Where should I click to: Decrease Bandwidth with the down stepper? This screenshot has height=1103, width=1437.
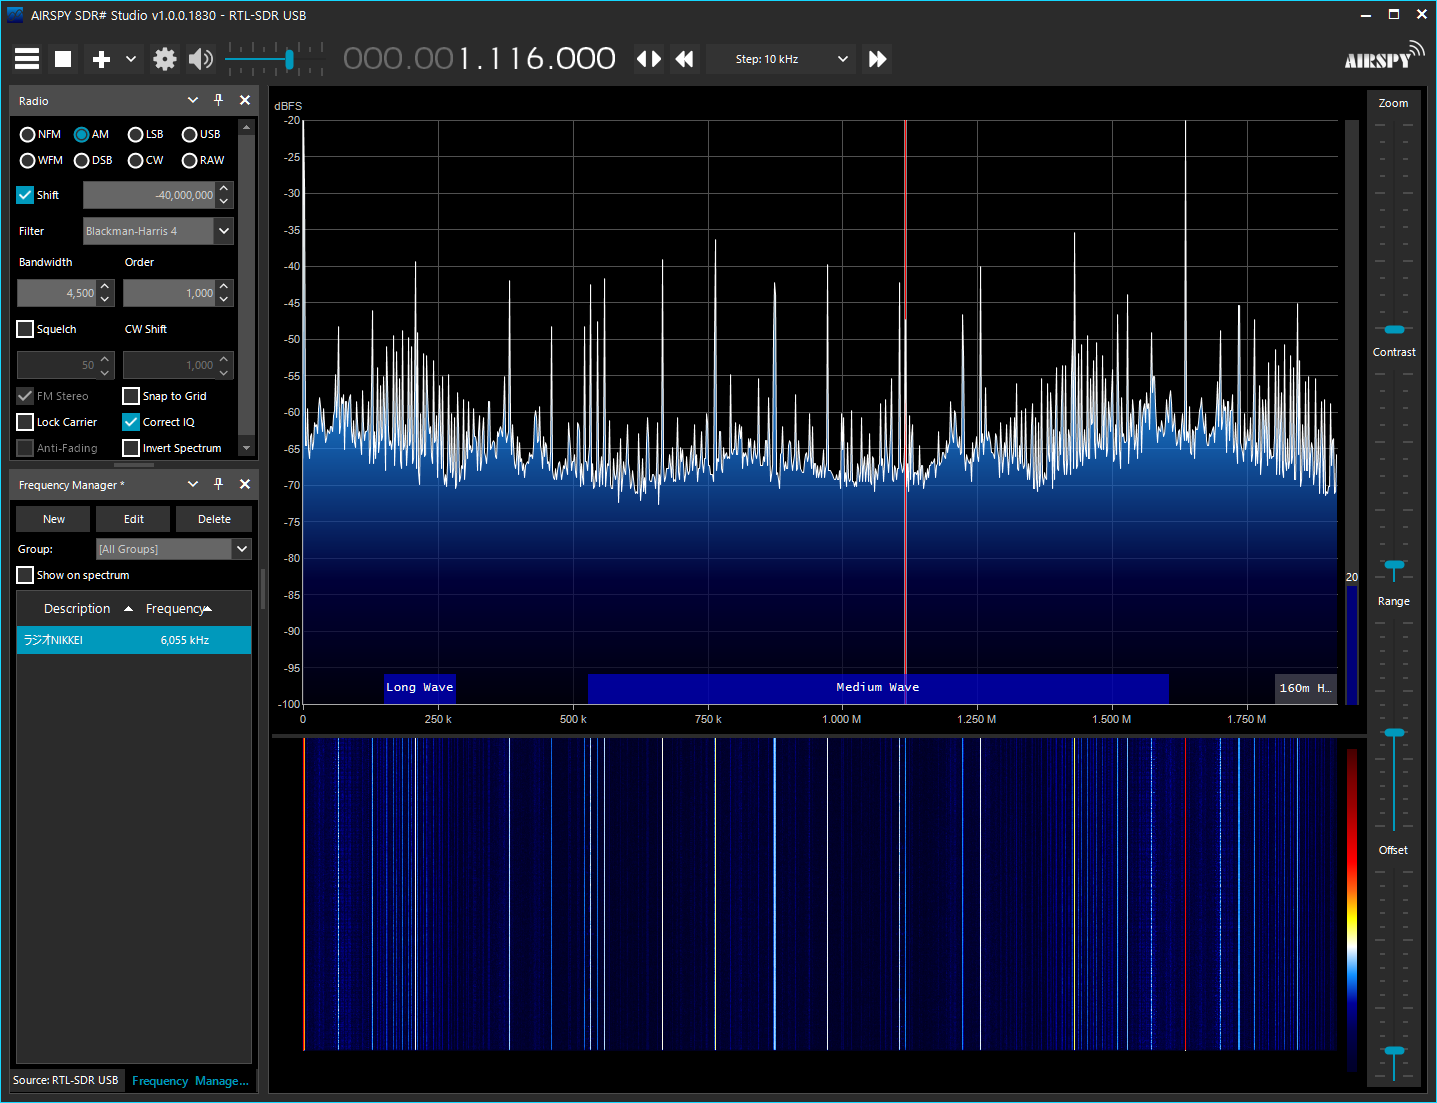(105, 300)
